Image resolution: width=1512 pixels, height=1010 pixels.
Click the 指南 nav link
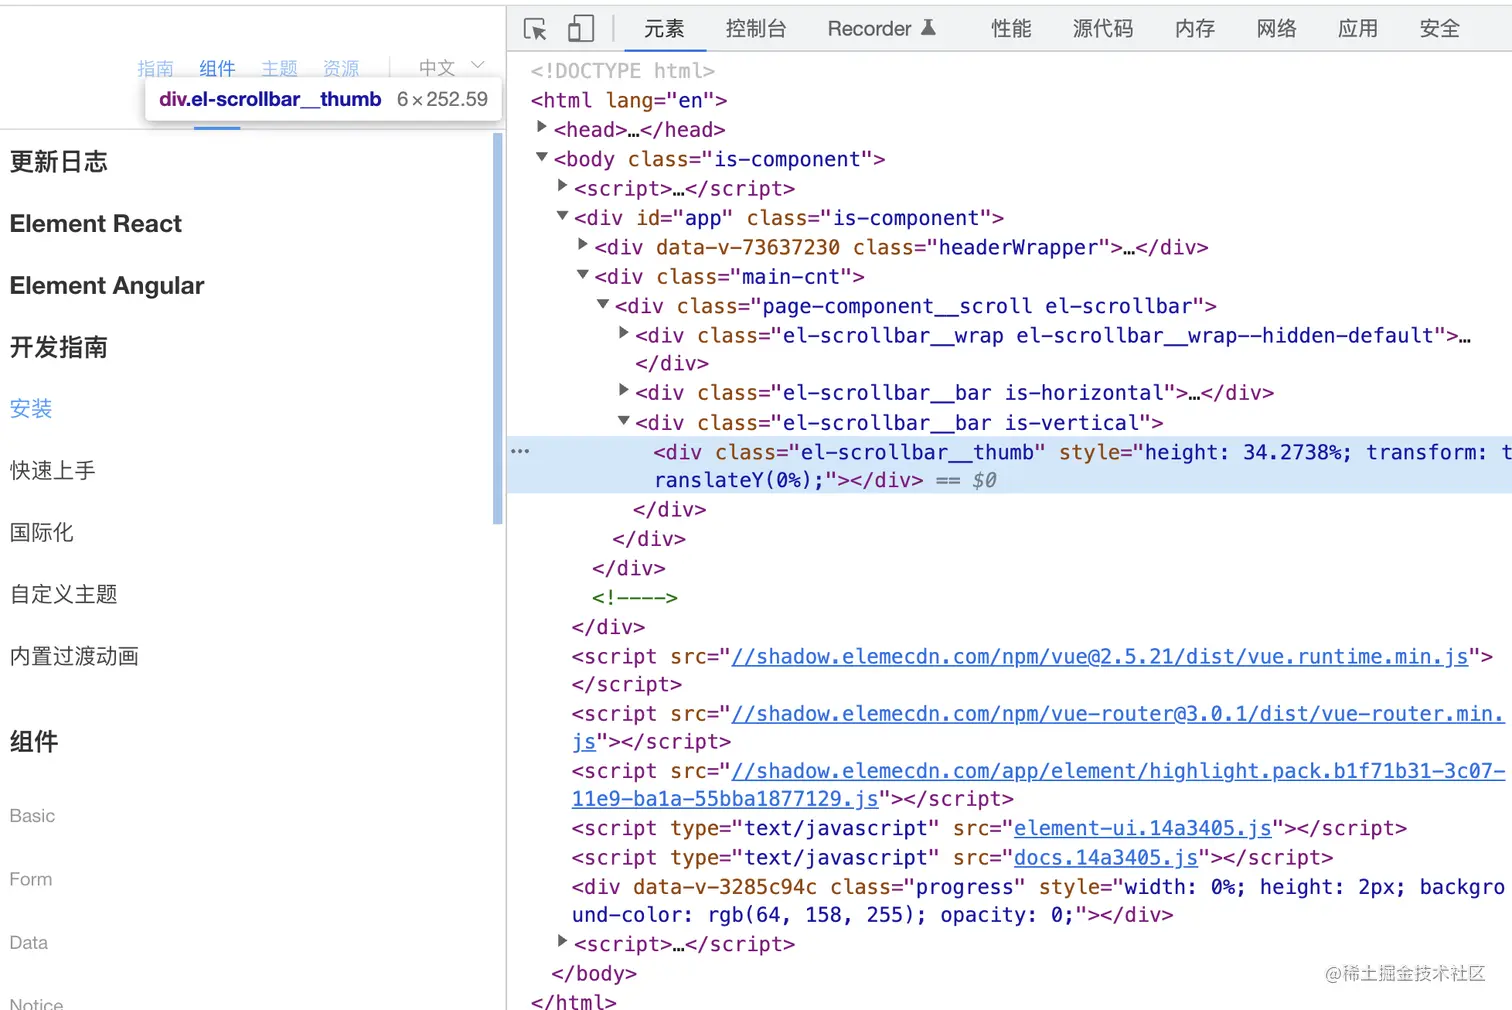pos(156,68)
